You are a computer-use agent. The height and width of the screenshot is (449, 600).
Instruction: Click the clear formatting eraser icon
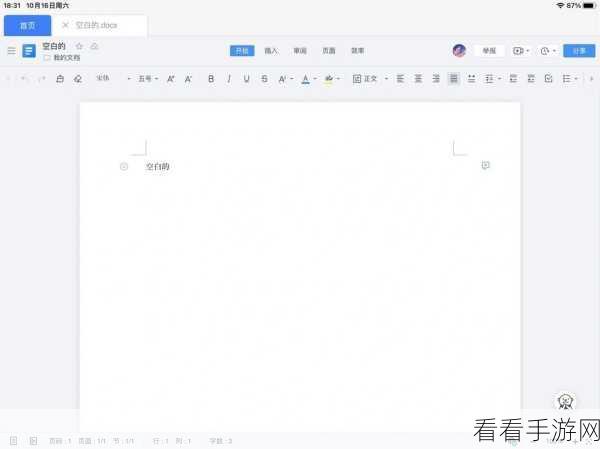click(x=78, y=79)
